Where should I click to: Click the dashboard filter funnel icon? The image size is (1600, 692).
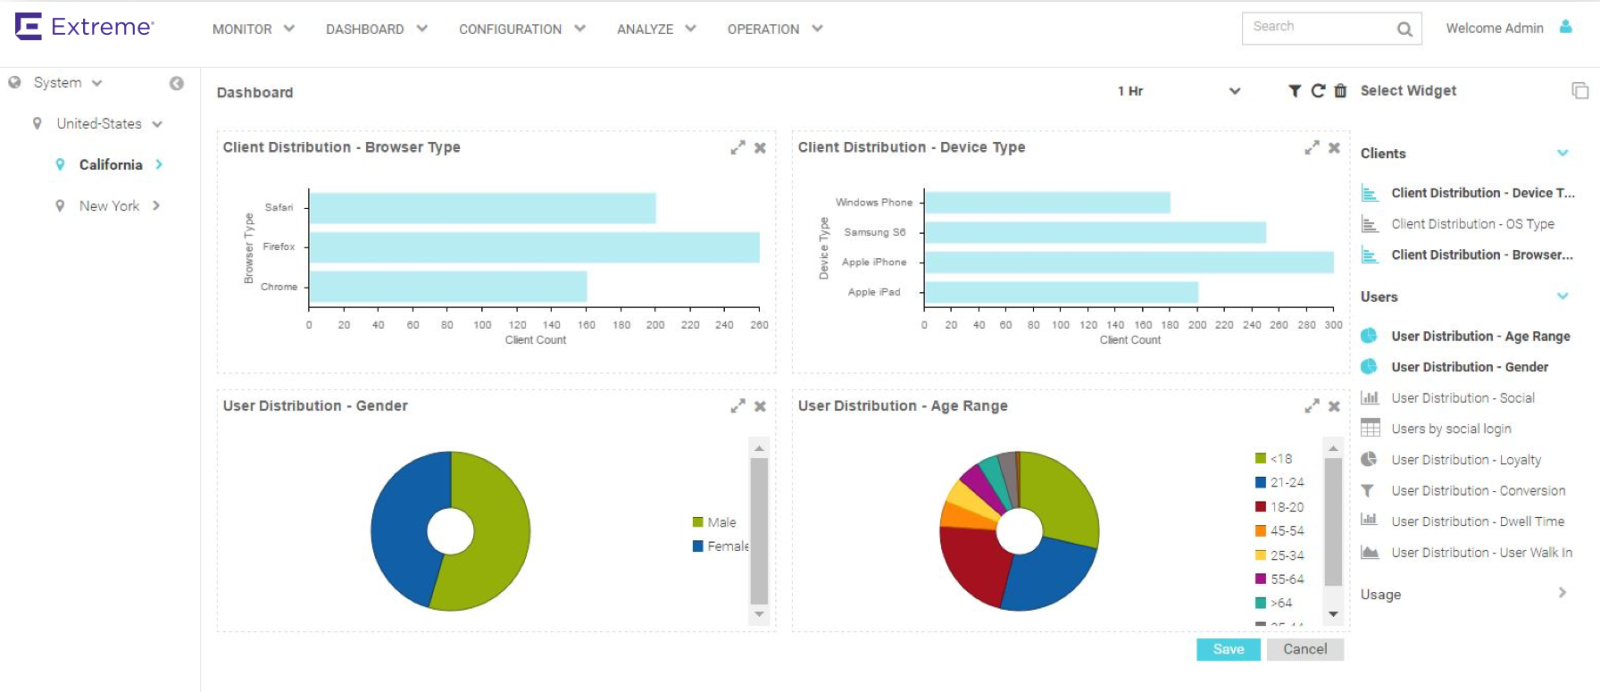pos(1294,91)
